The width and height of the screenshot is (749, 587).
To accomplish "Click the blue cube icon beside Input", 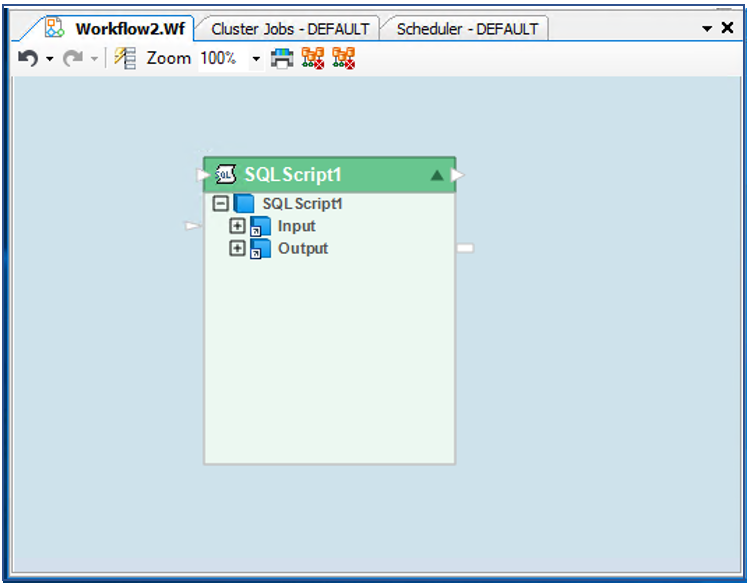I will 260,227.
